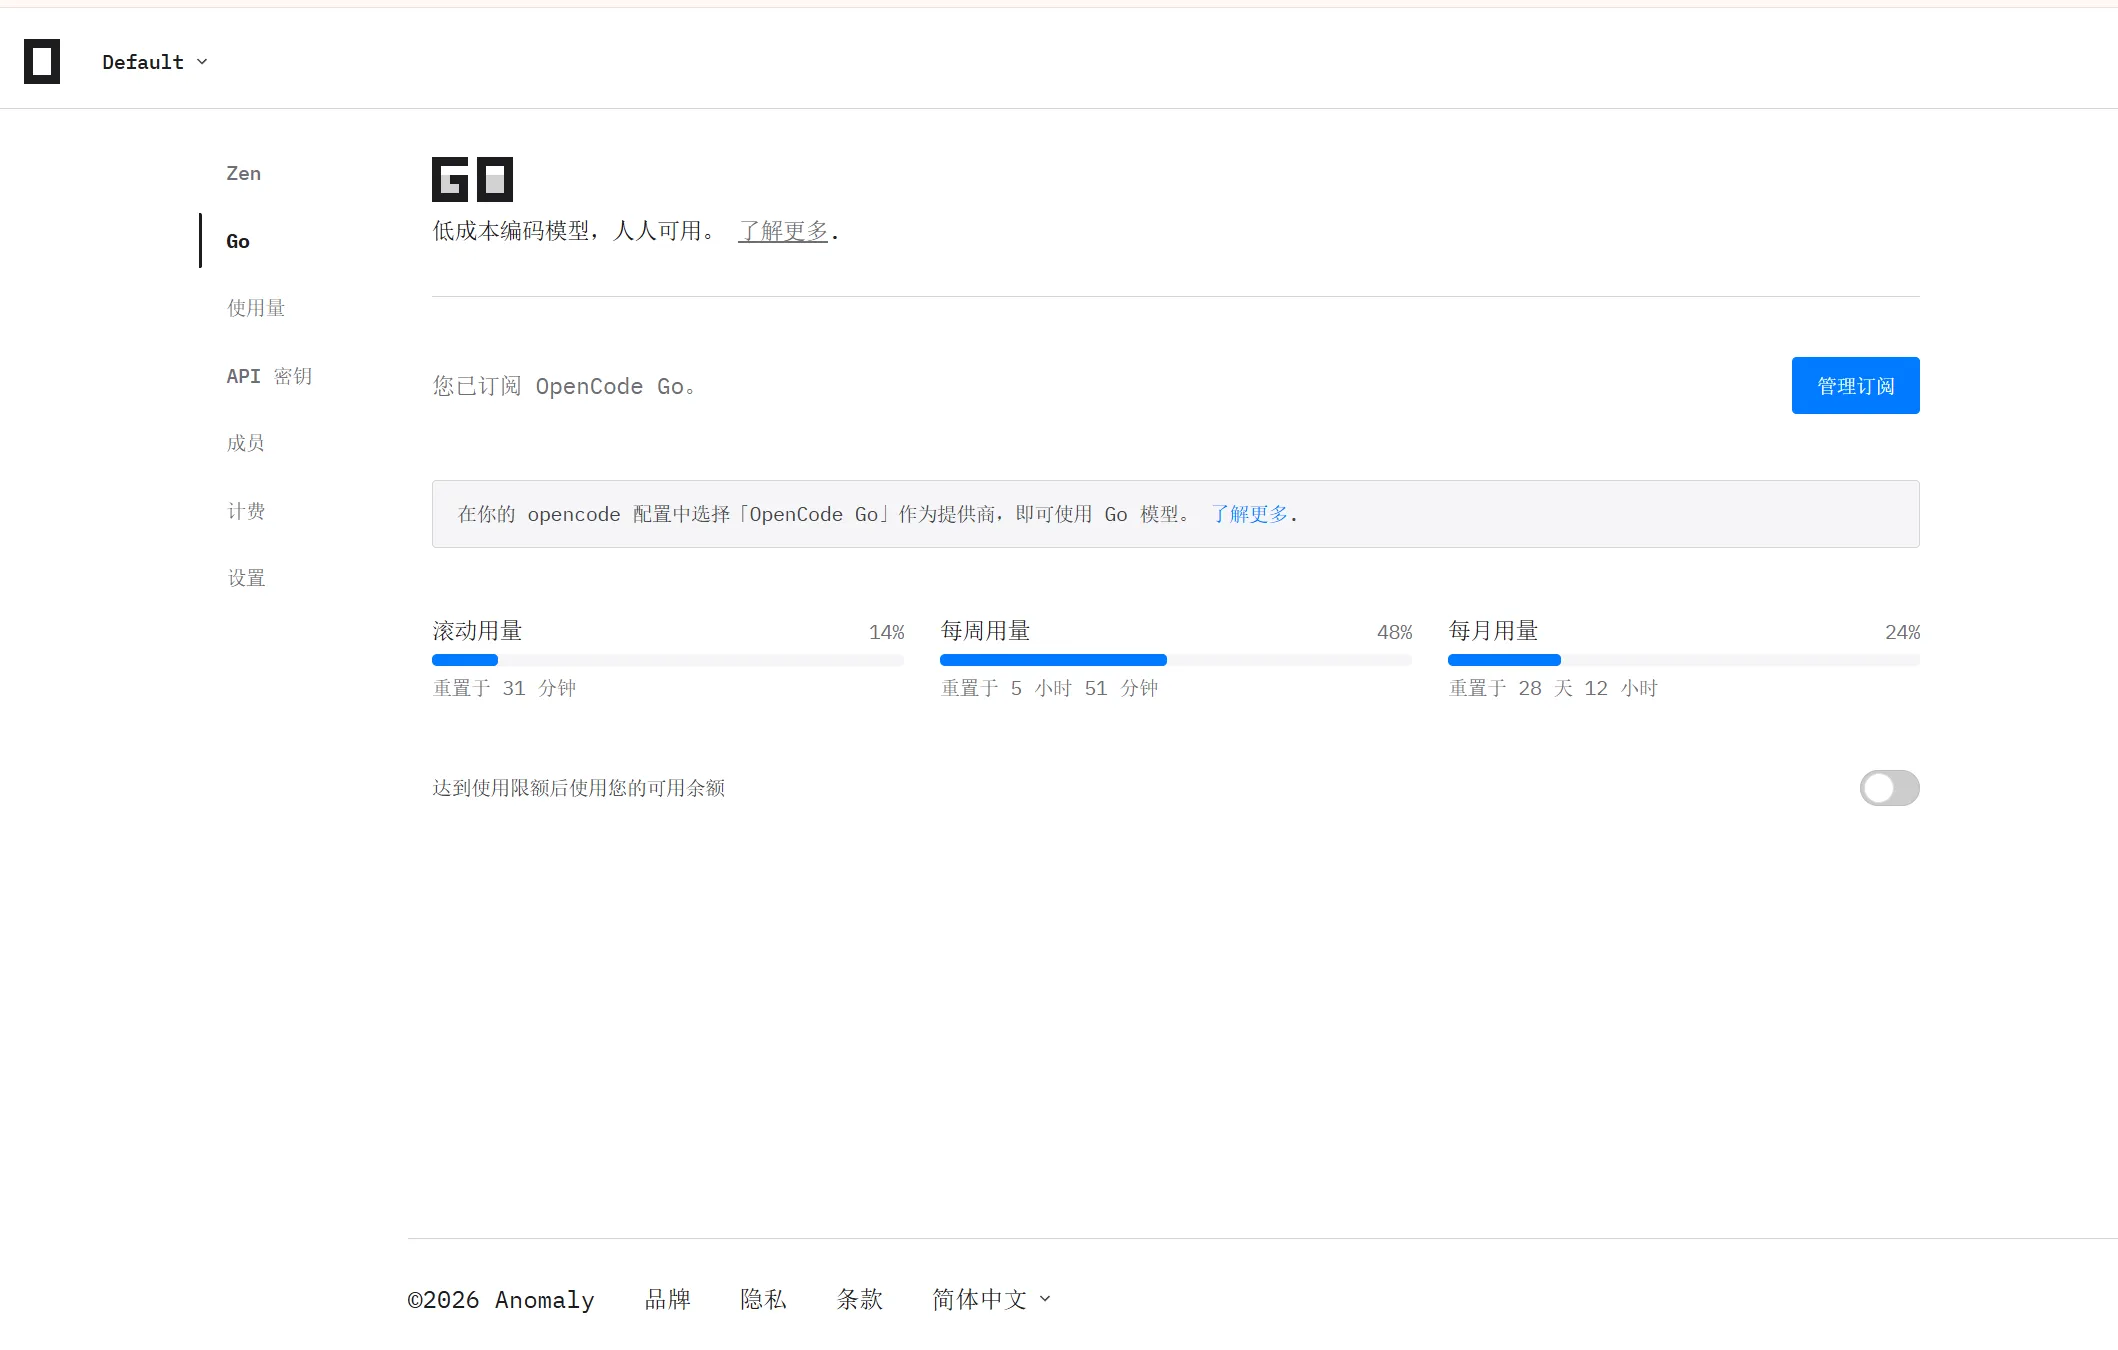Click the 滚动用量 progress bar

click(x=668, y=660)
